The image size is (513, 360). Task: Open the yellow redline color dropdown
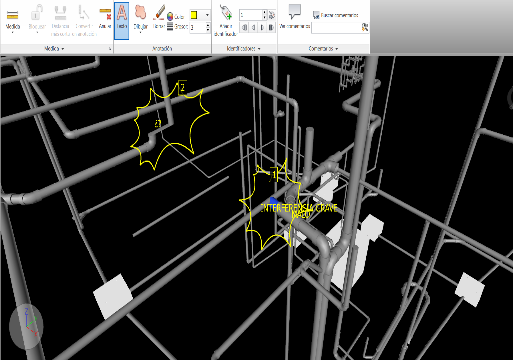[199, 15]
